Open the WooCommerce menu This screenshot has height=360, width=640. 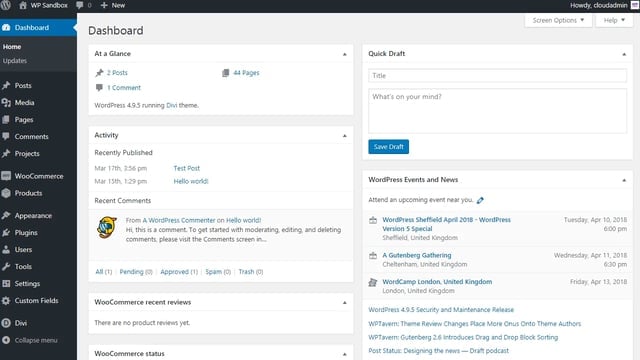38,176
